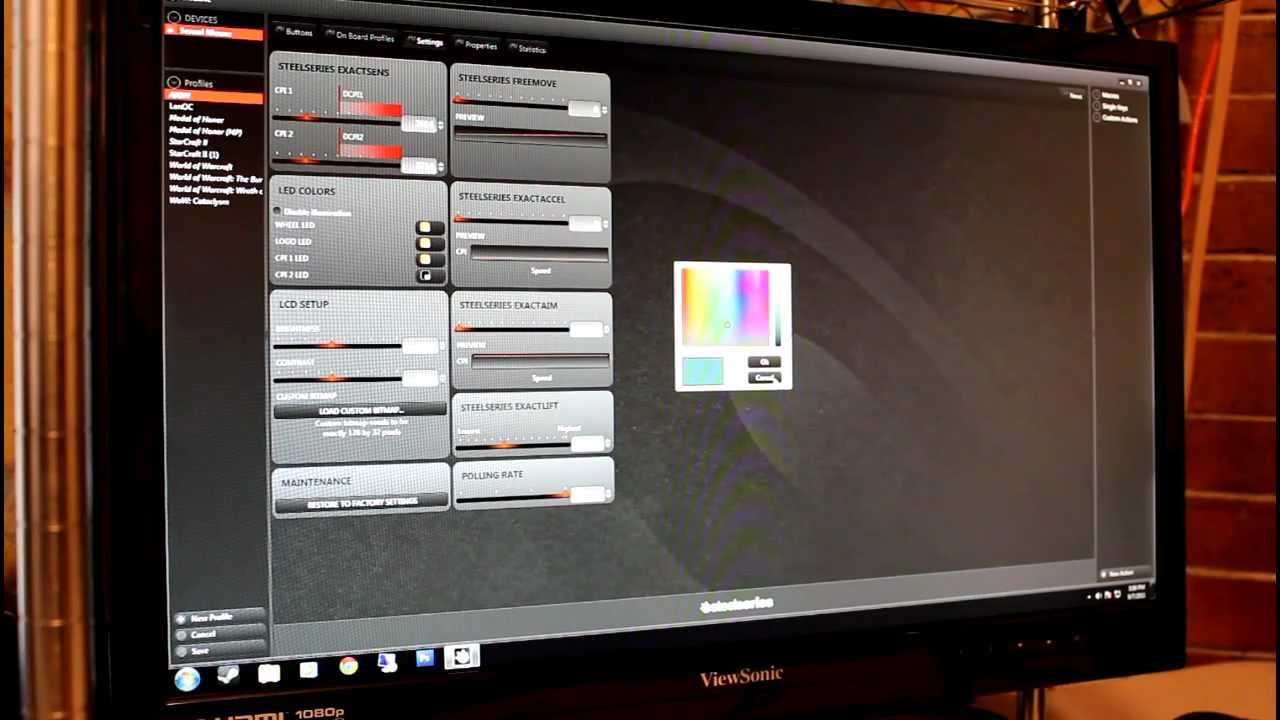This screenshot has height=720, width=1280.
Task: Select the Medal of Honor (MP) profile
Action: [205, 131]
